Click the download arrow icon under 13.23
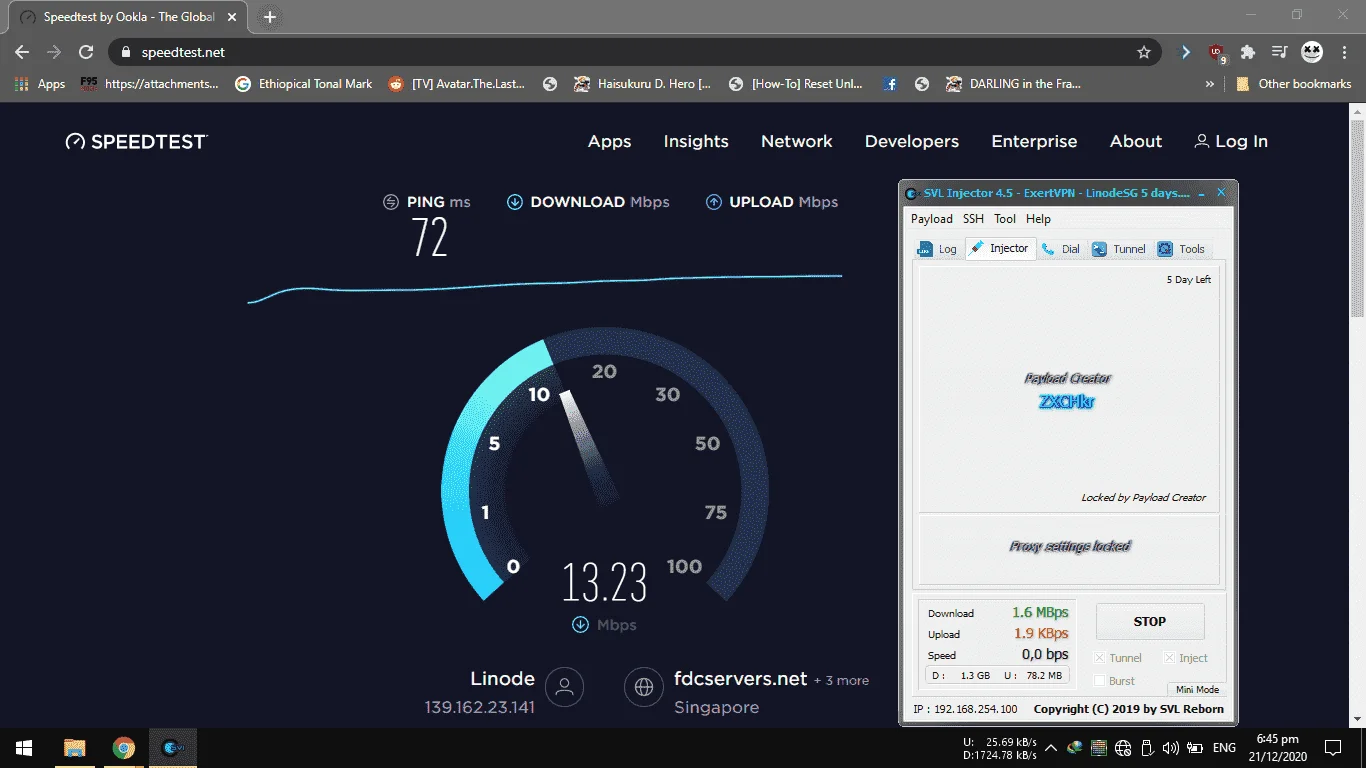Image resolution: width=1366 pixels, height=768 pixels. (580, 625)
